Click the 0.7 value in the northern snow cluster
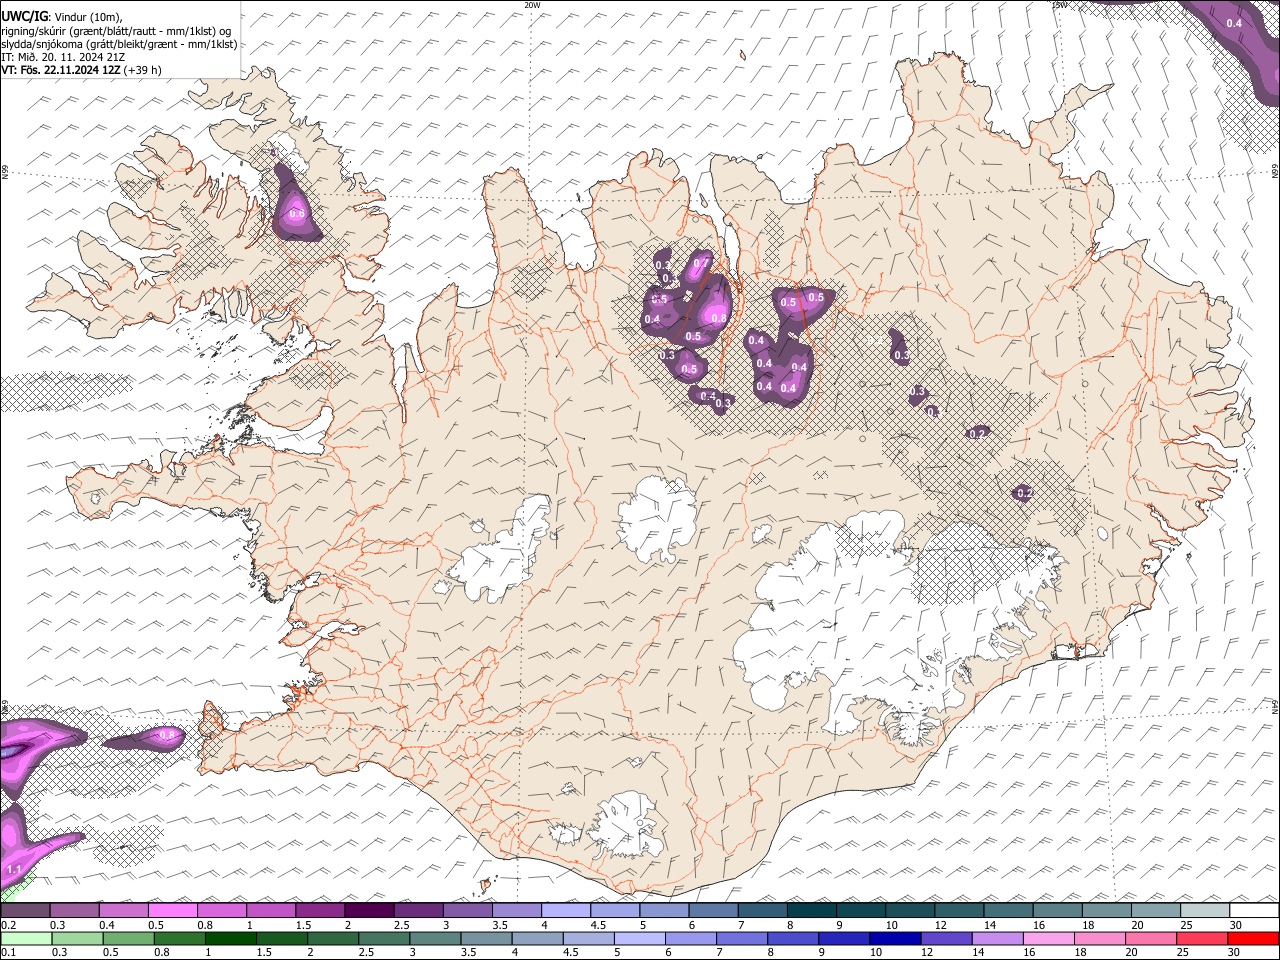1280x960 pixels. pyautogui.click(x=701, y=265)
